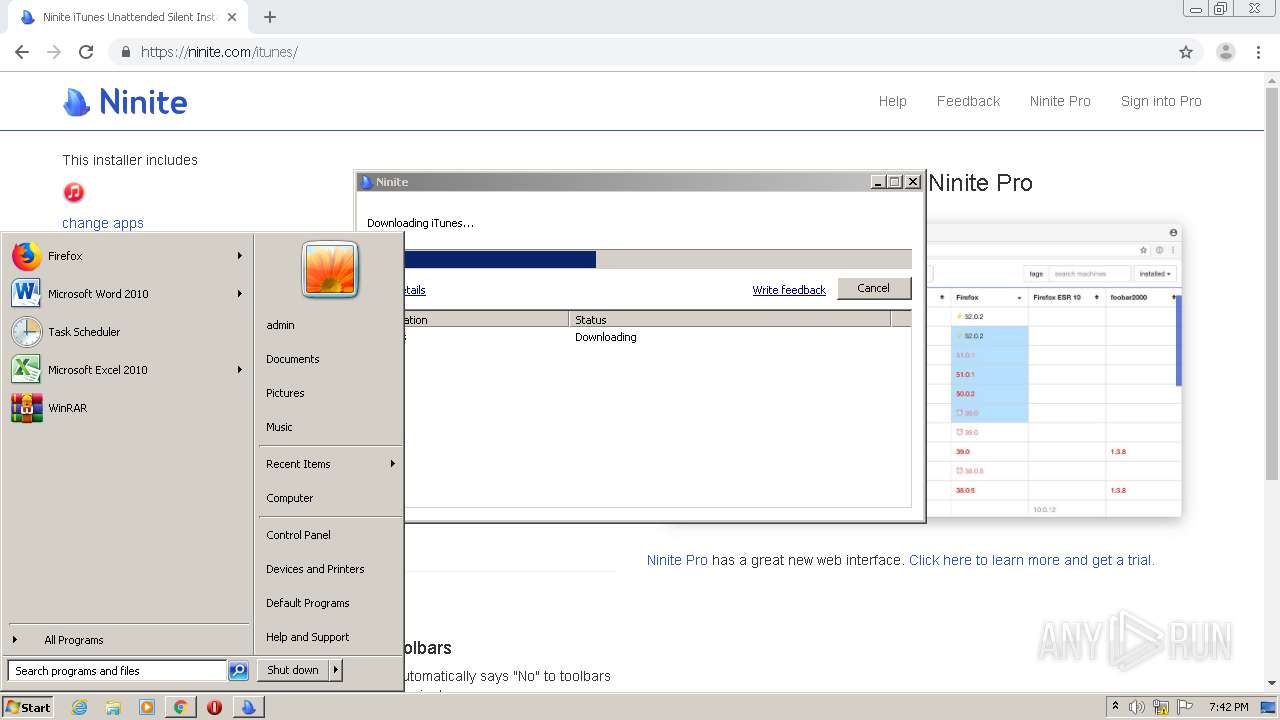Open Windows Explorer folder icon on taskbar
1280x720 pixels.
(x=113, y=707)
